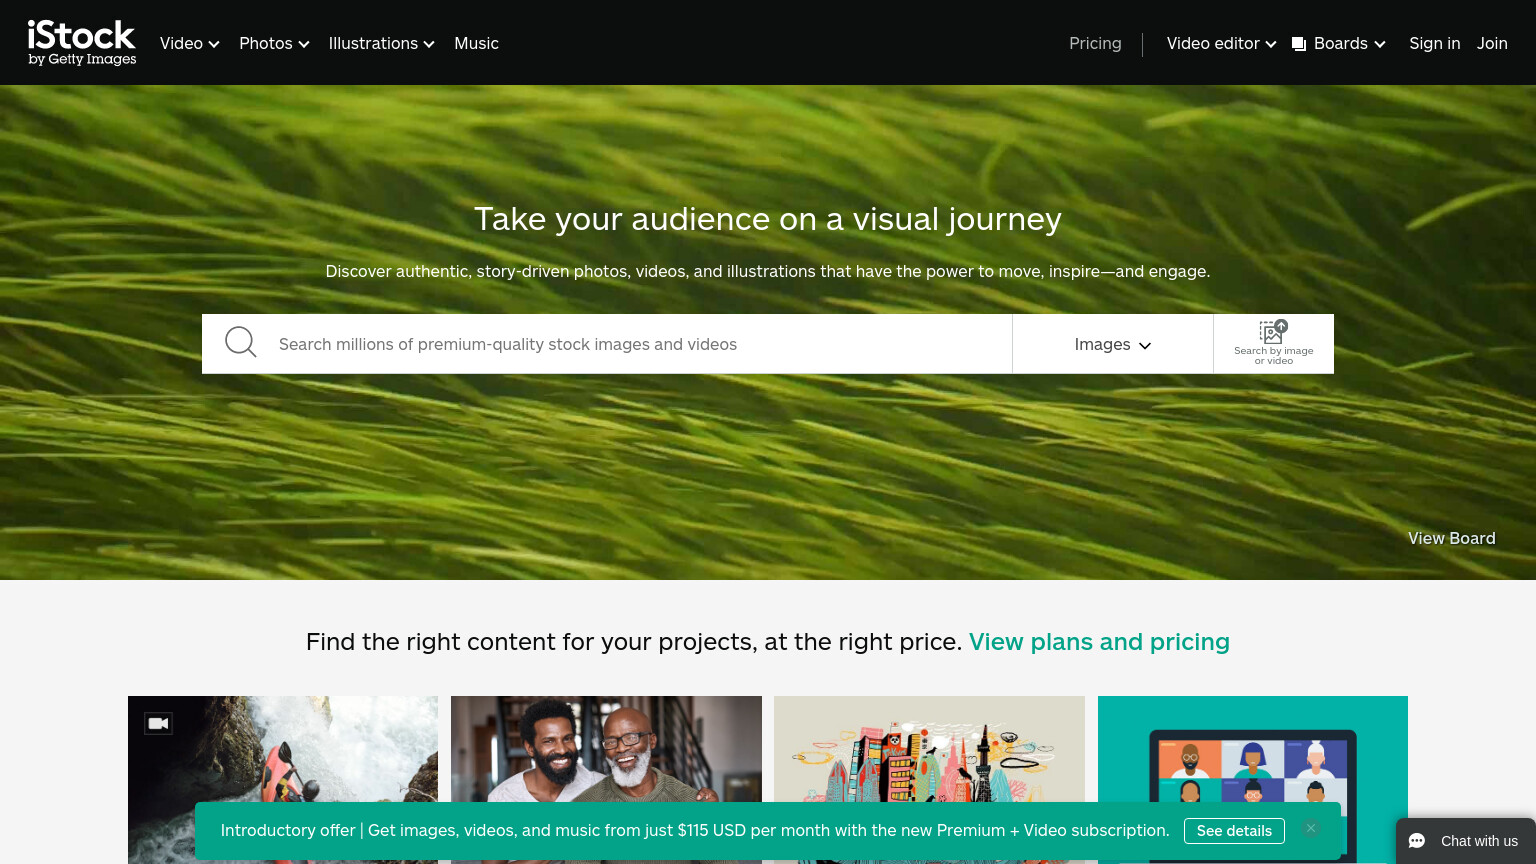This screenshot has width=1536, height=864.
Task: Click the 'Discover authentic, story-driven photos' subtitle
Action: point(768,271)
